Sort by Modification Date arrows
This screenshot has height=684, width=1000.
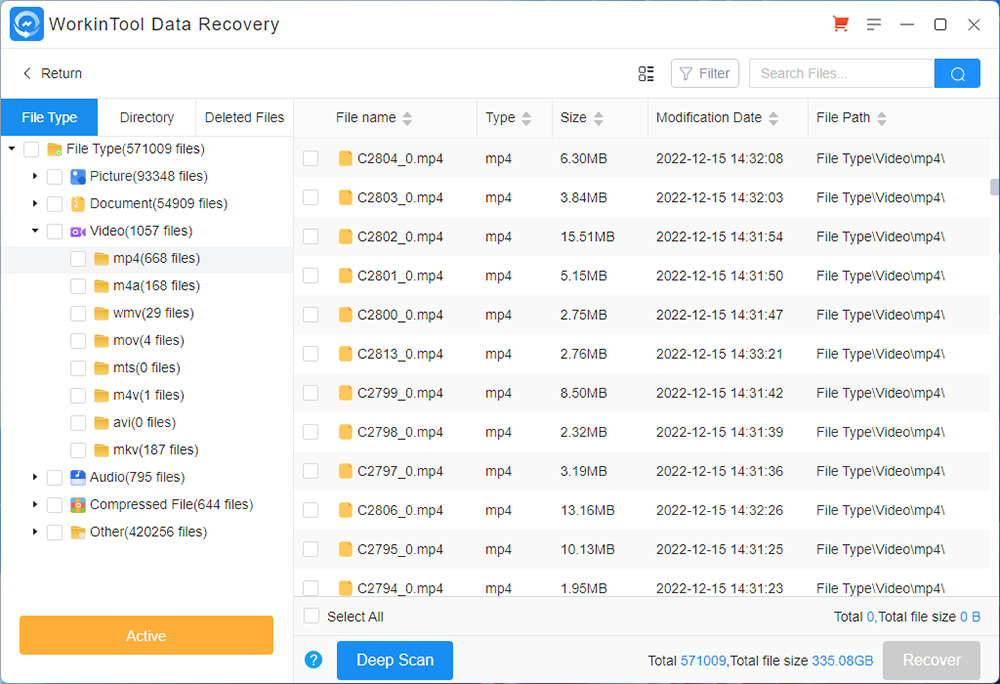[774, 118]
